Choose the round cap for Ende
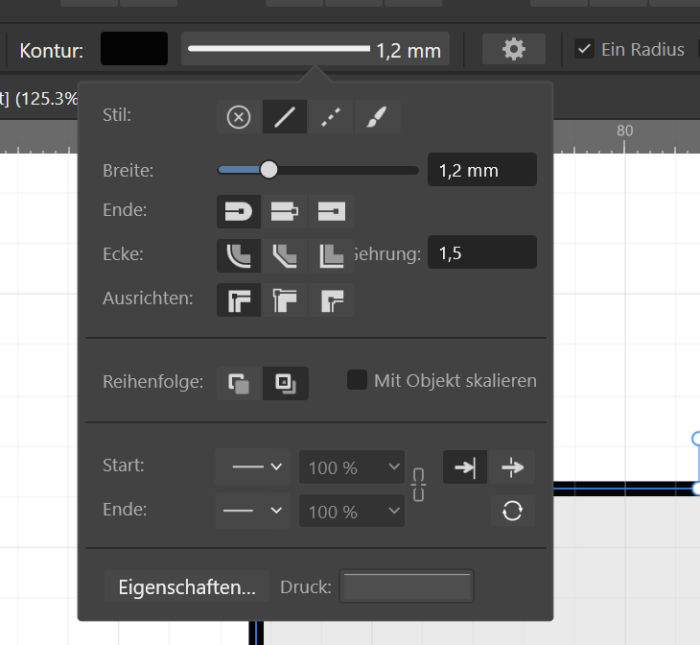Image resolution: width=700 pixels, height=645 pixels. [x=239, y=212]
